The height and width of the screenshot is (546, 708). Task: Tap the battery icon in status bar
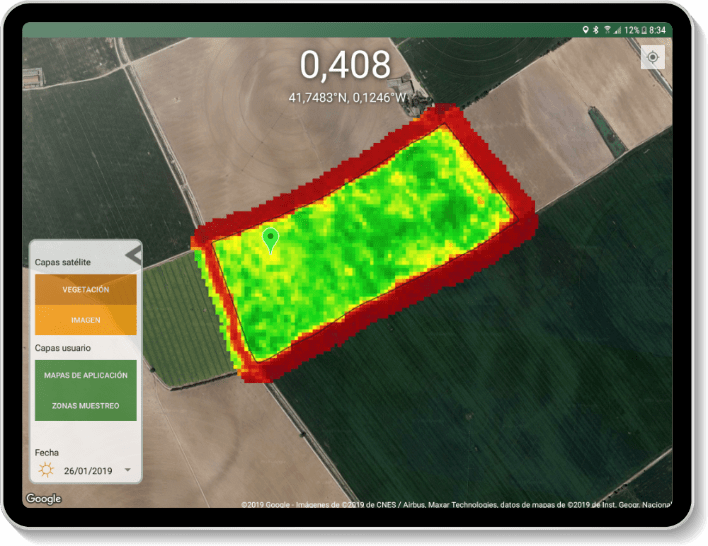(644, 30)
